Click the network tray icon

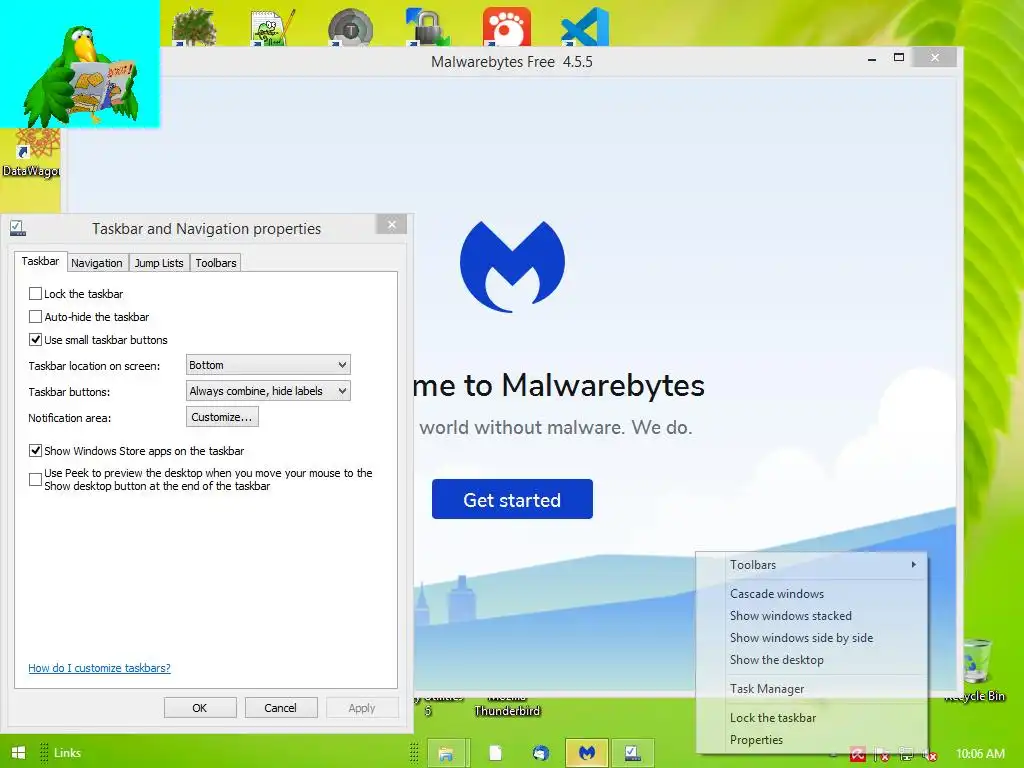point(906,754)
